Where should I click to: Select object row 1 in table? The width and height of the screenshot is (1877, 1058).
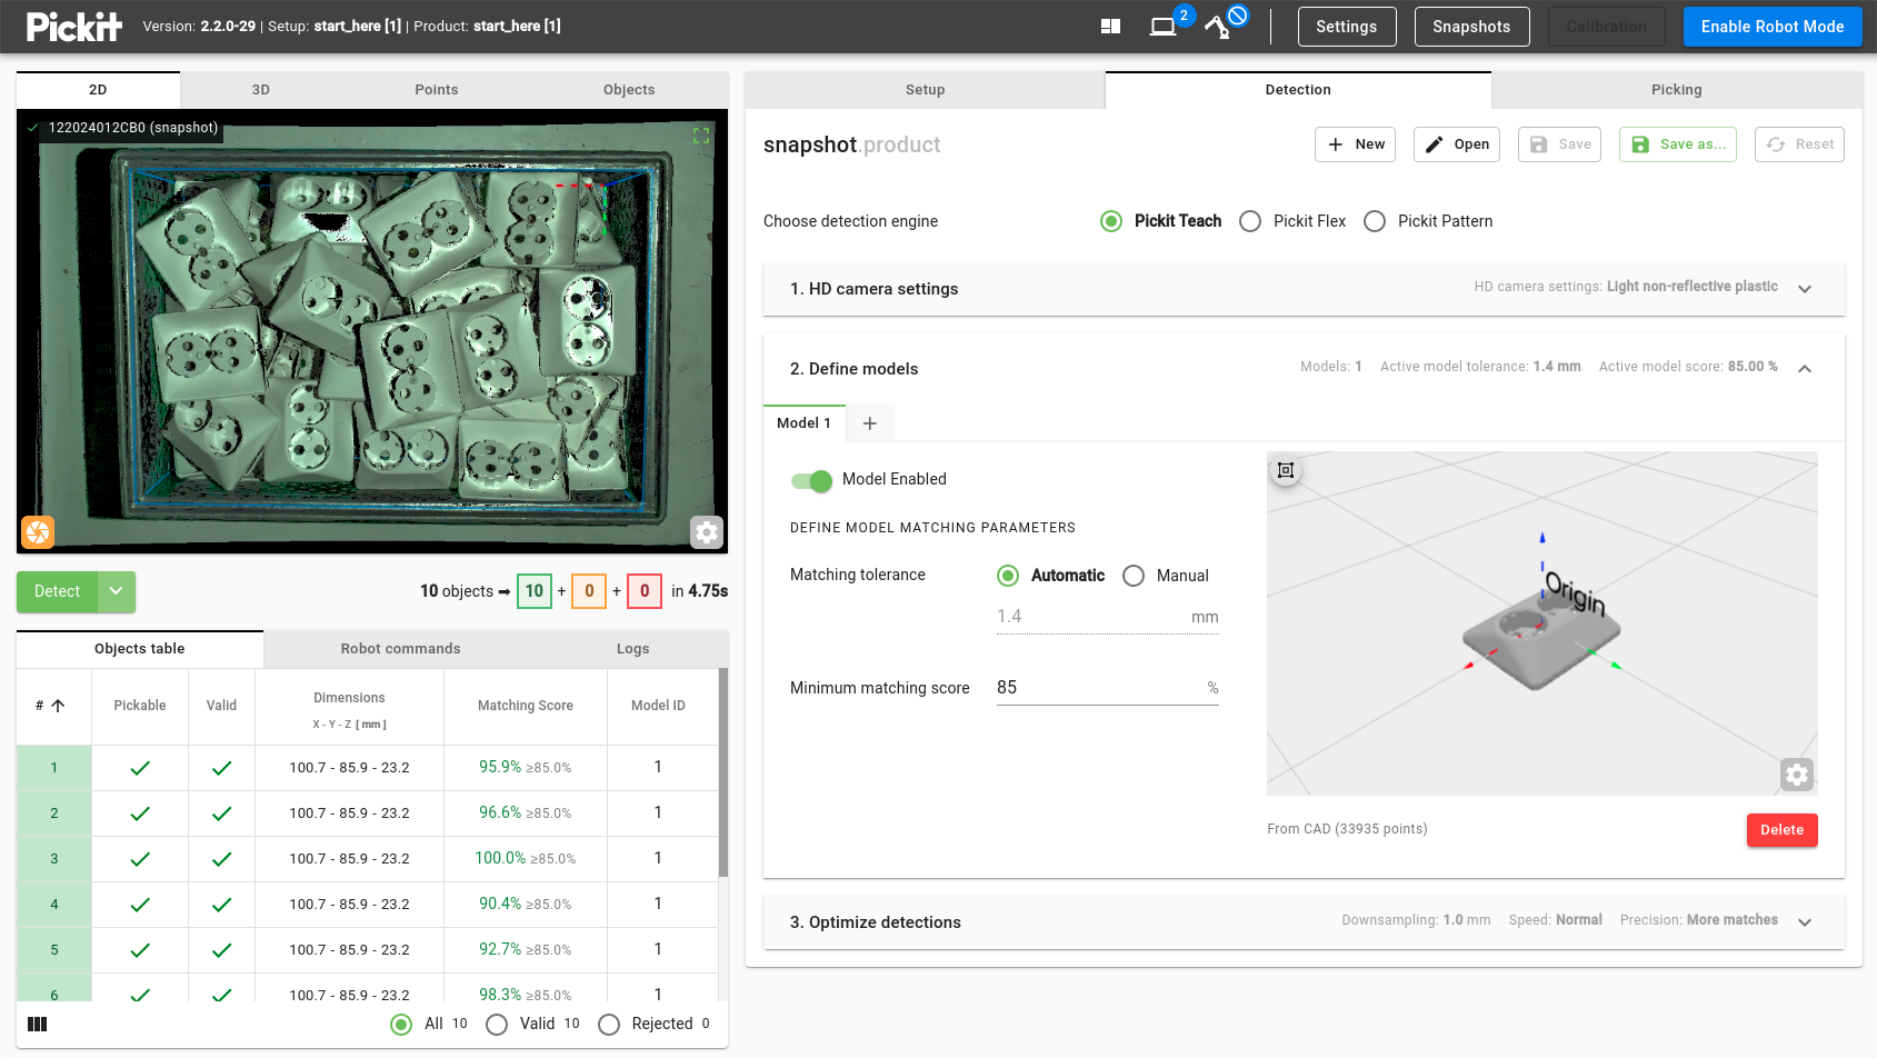pyautogui.click(x=367, y=767)
